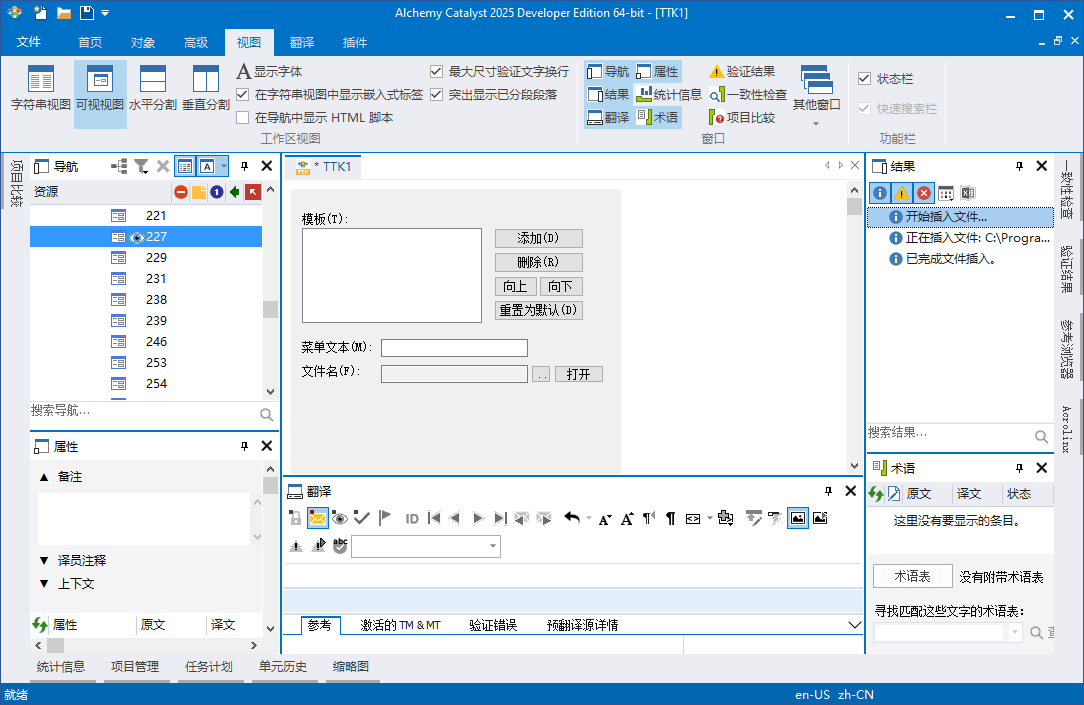
Task: Switch to the 对象 ribbon tab
Action: point(143,42)
